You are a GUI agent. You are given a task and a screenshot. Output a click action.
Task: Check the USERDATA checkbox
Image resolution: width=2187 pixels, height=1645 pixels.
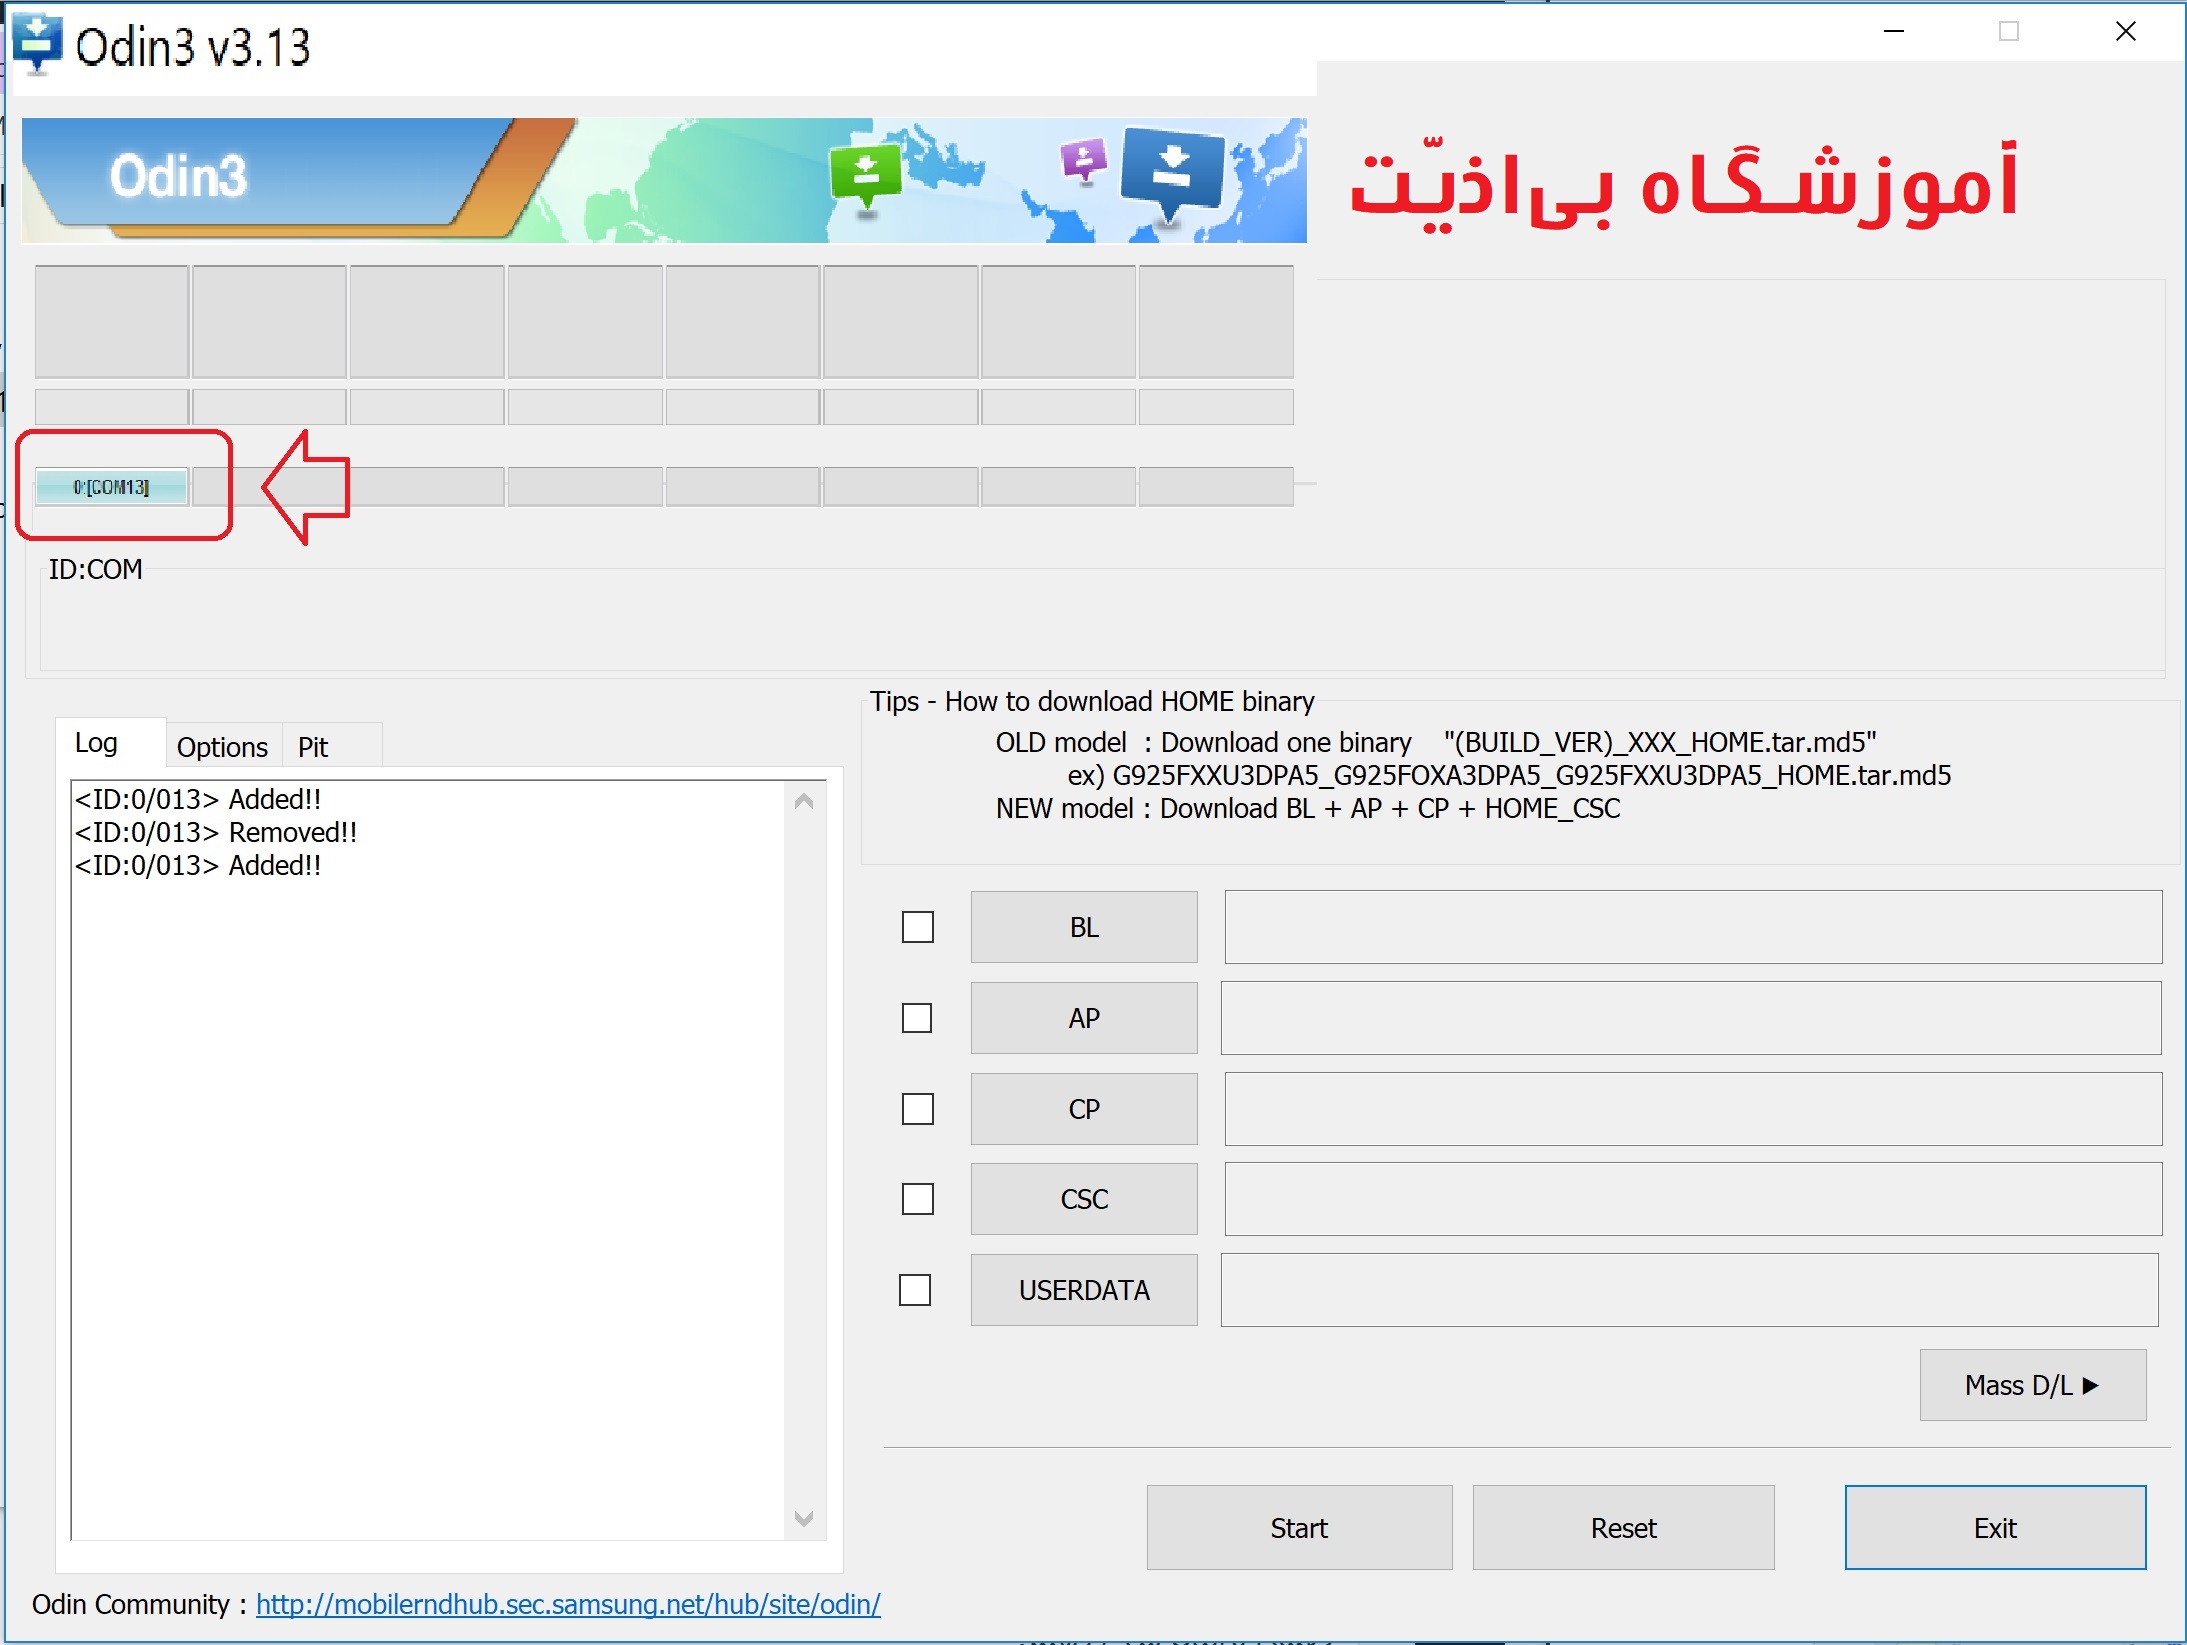[x=915, y=1290]
